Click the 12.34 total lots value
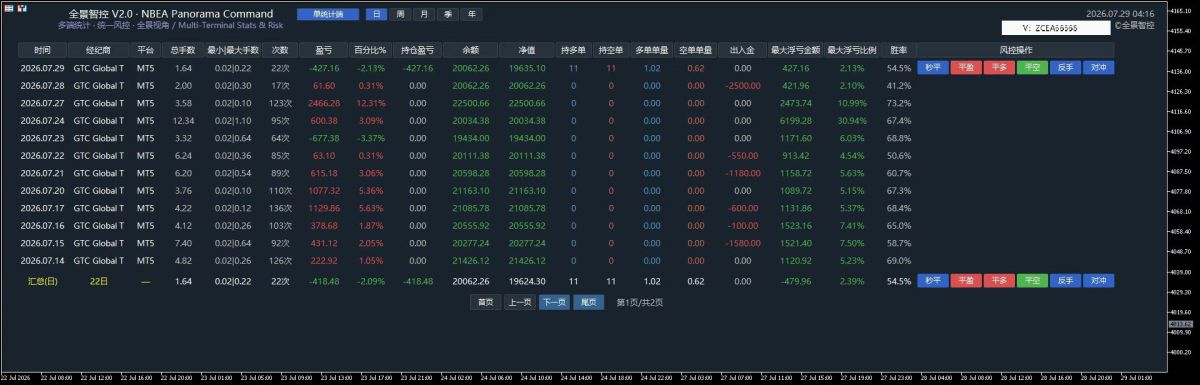Screen dimensions: 1200x385 click(183, 120)
